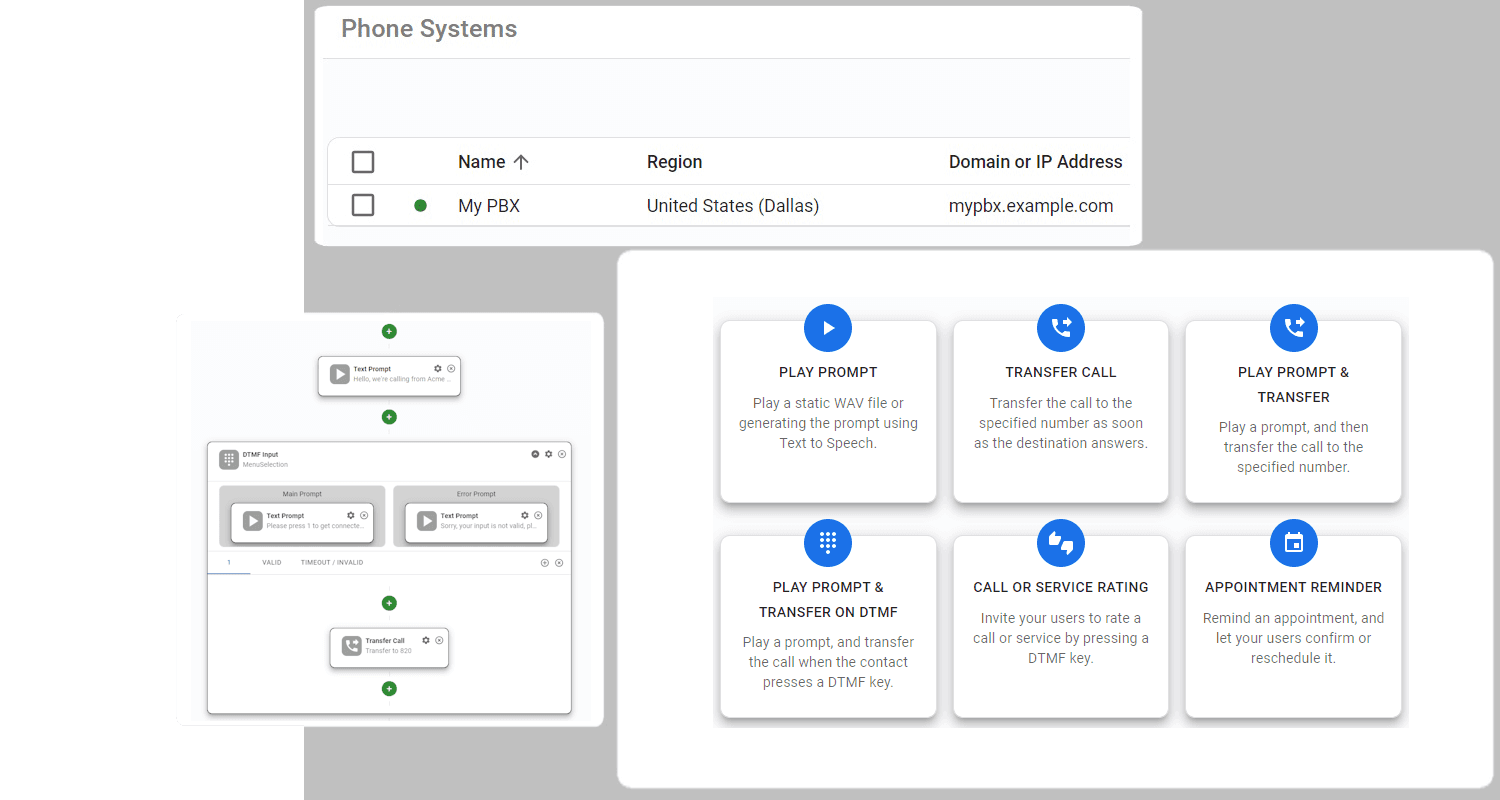The height and width of the screenshot is (800, 1500).
Task: Toggle the select-all checkbox in table header
Action: tap(363, 162)
